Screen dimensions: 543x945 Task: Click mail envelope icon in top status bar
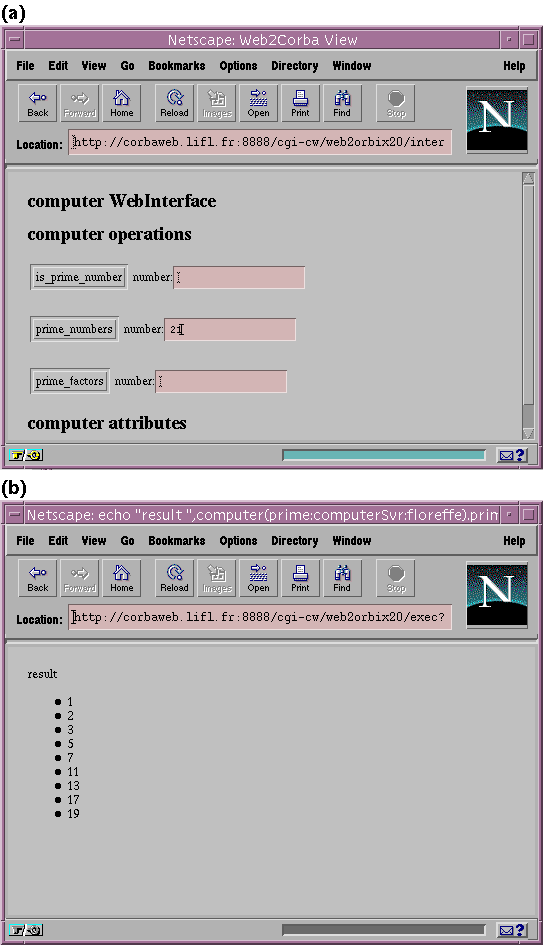click(512, 455)
